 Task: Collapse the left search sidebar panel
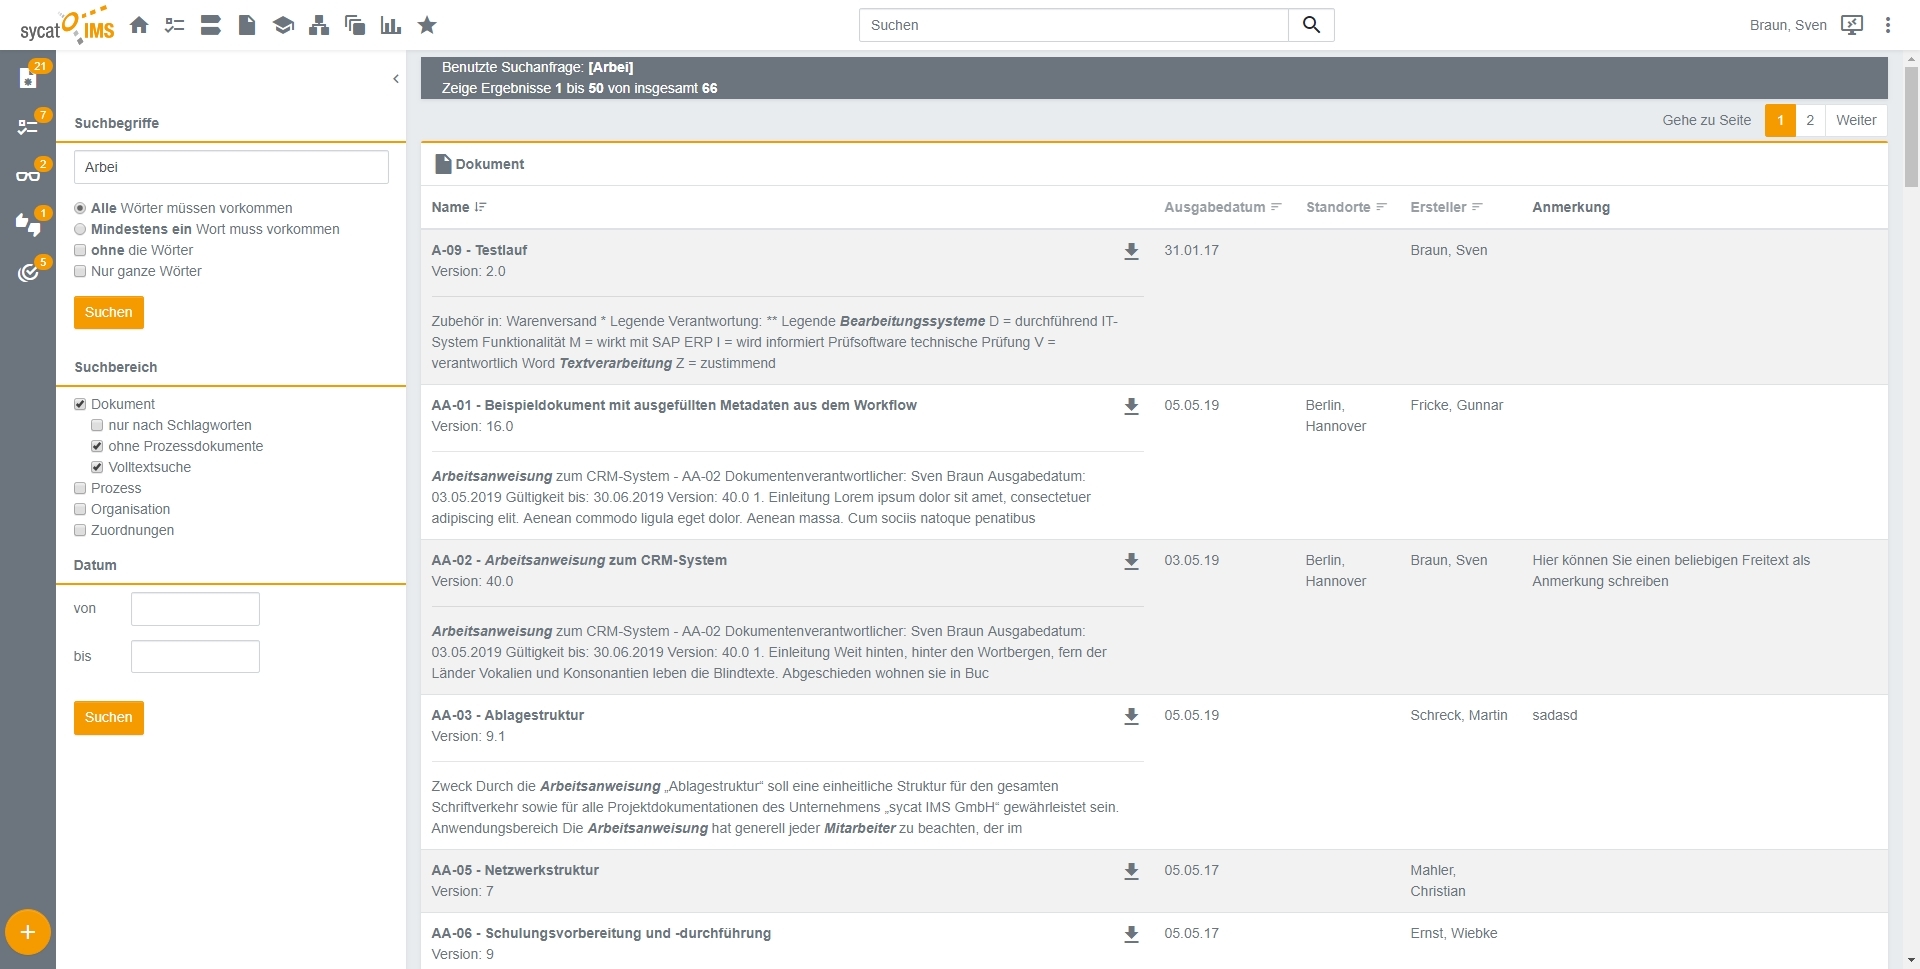click(x=396, y=79)
